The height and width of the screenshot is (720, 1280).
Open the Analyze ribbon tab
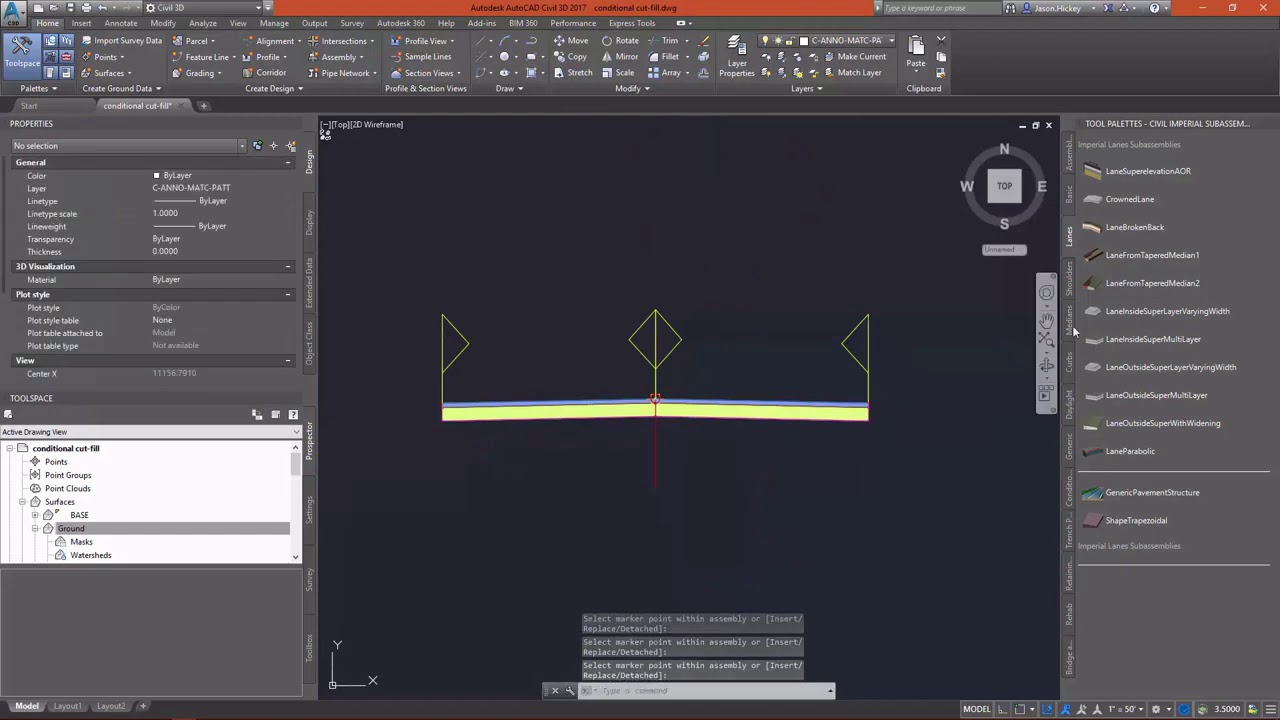click(203, 23)
